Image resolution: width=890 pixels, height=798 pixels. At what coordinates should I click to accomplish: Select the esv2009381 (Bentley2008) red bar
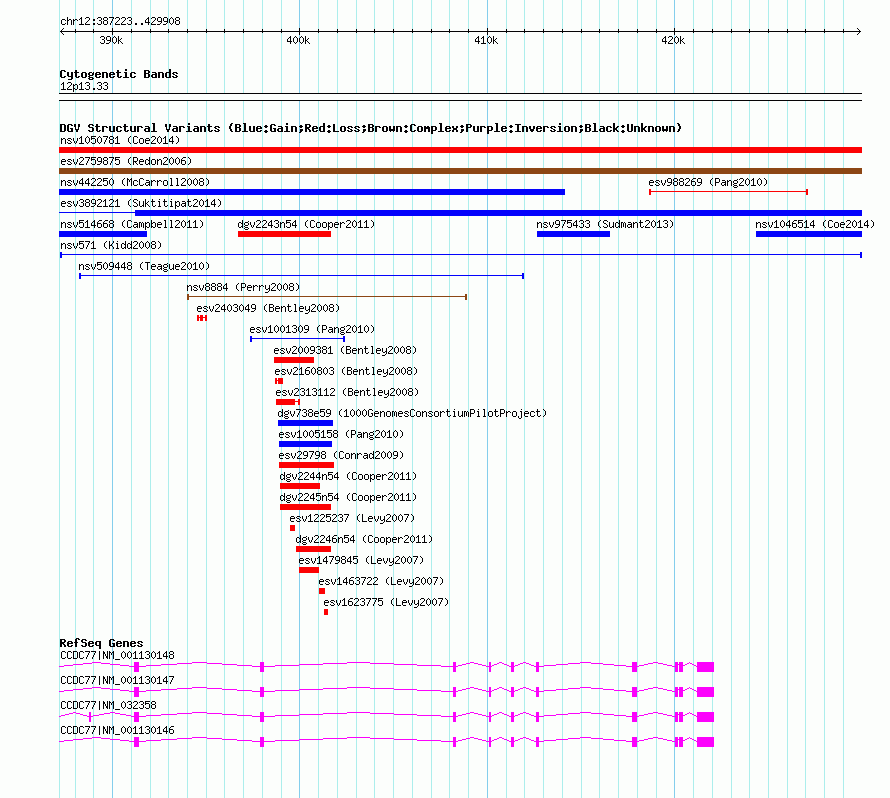(x=294, y=360)
